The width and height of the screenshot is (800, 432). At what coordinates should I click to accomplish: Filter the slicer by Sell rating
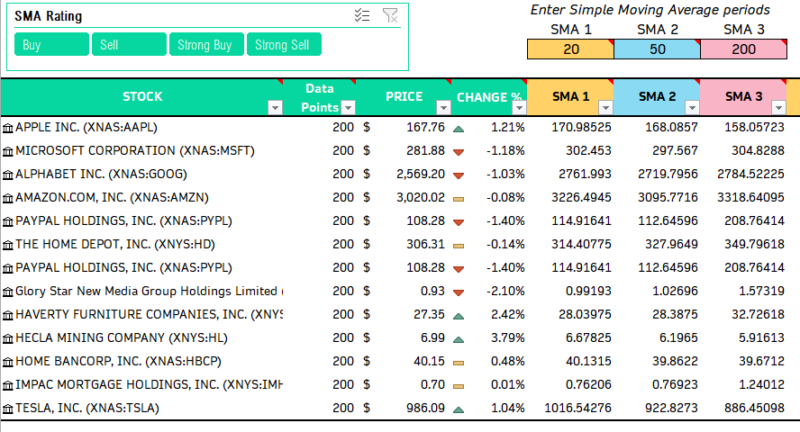click(x=129, y=44)
